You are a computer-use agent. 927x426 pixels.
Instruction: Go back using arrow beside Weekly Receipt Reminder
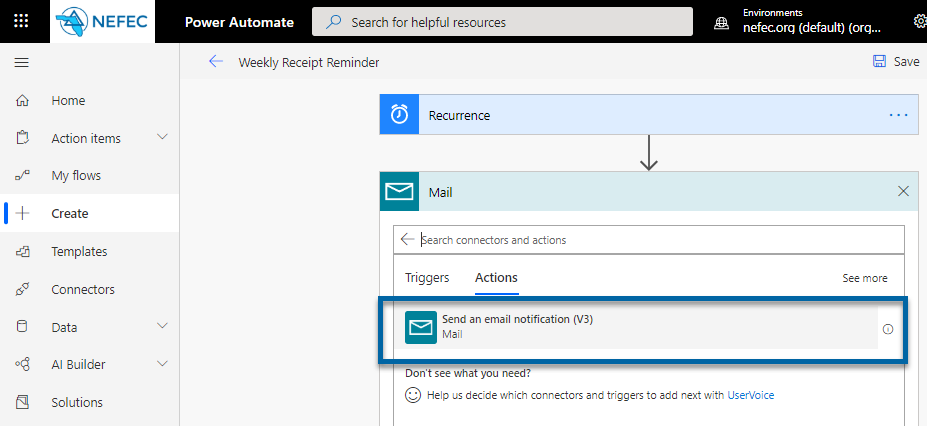(216, 61)
